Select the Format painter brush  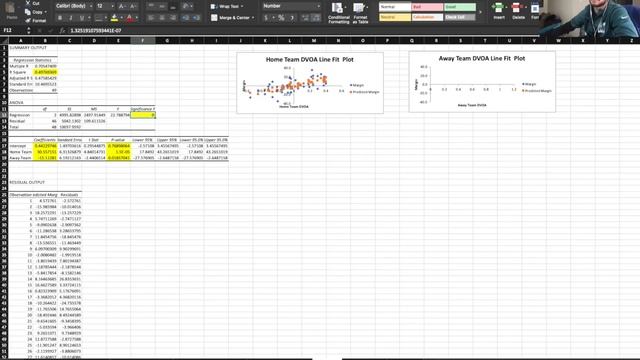pyautogui.click(x=28, y=20)
